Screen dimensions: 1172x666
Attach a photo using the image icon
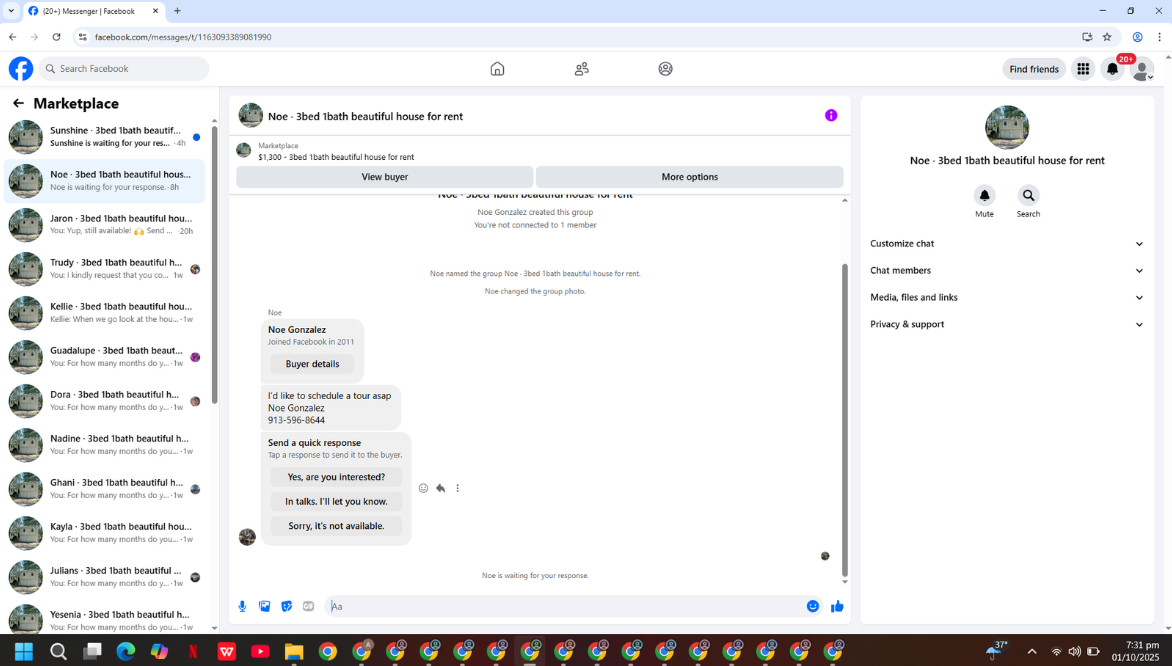tap(265, 606)
